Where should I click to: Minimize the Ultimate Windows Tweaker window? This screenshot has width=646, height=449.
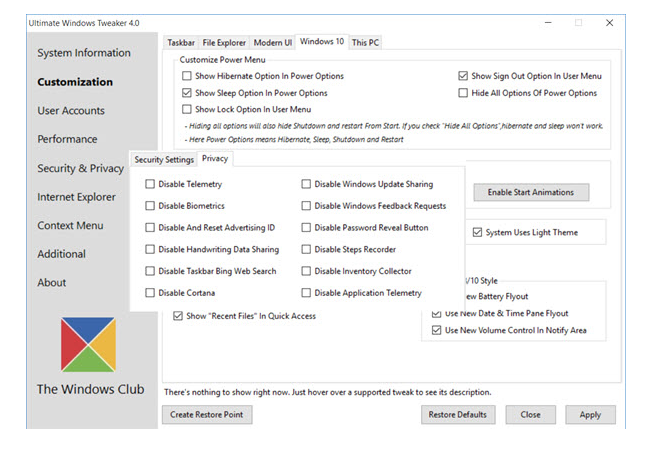tap(548, 23)
